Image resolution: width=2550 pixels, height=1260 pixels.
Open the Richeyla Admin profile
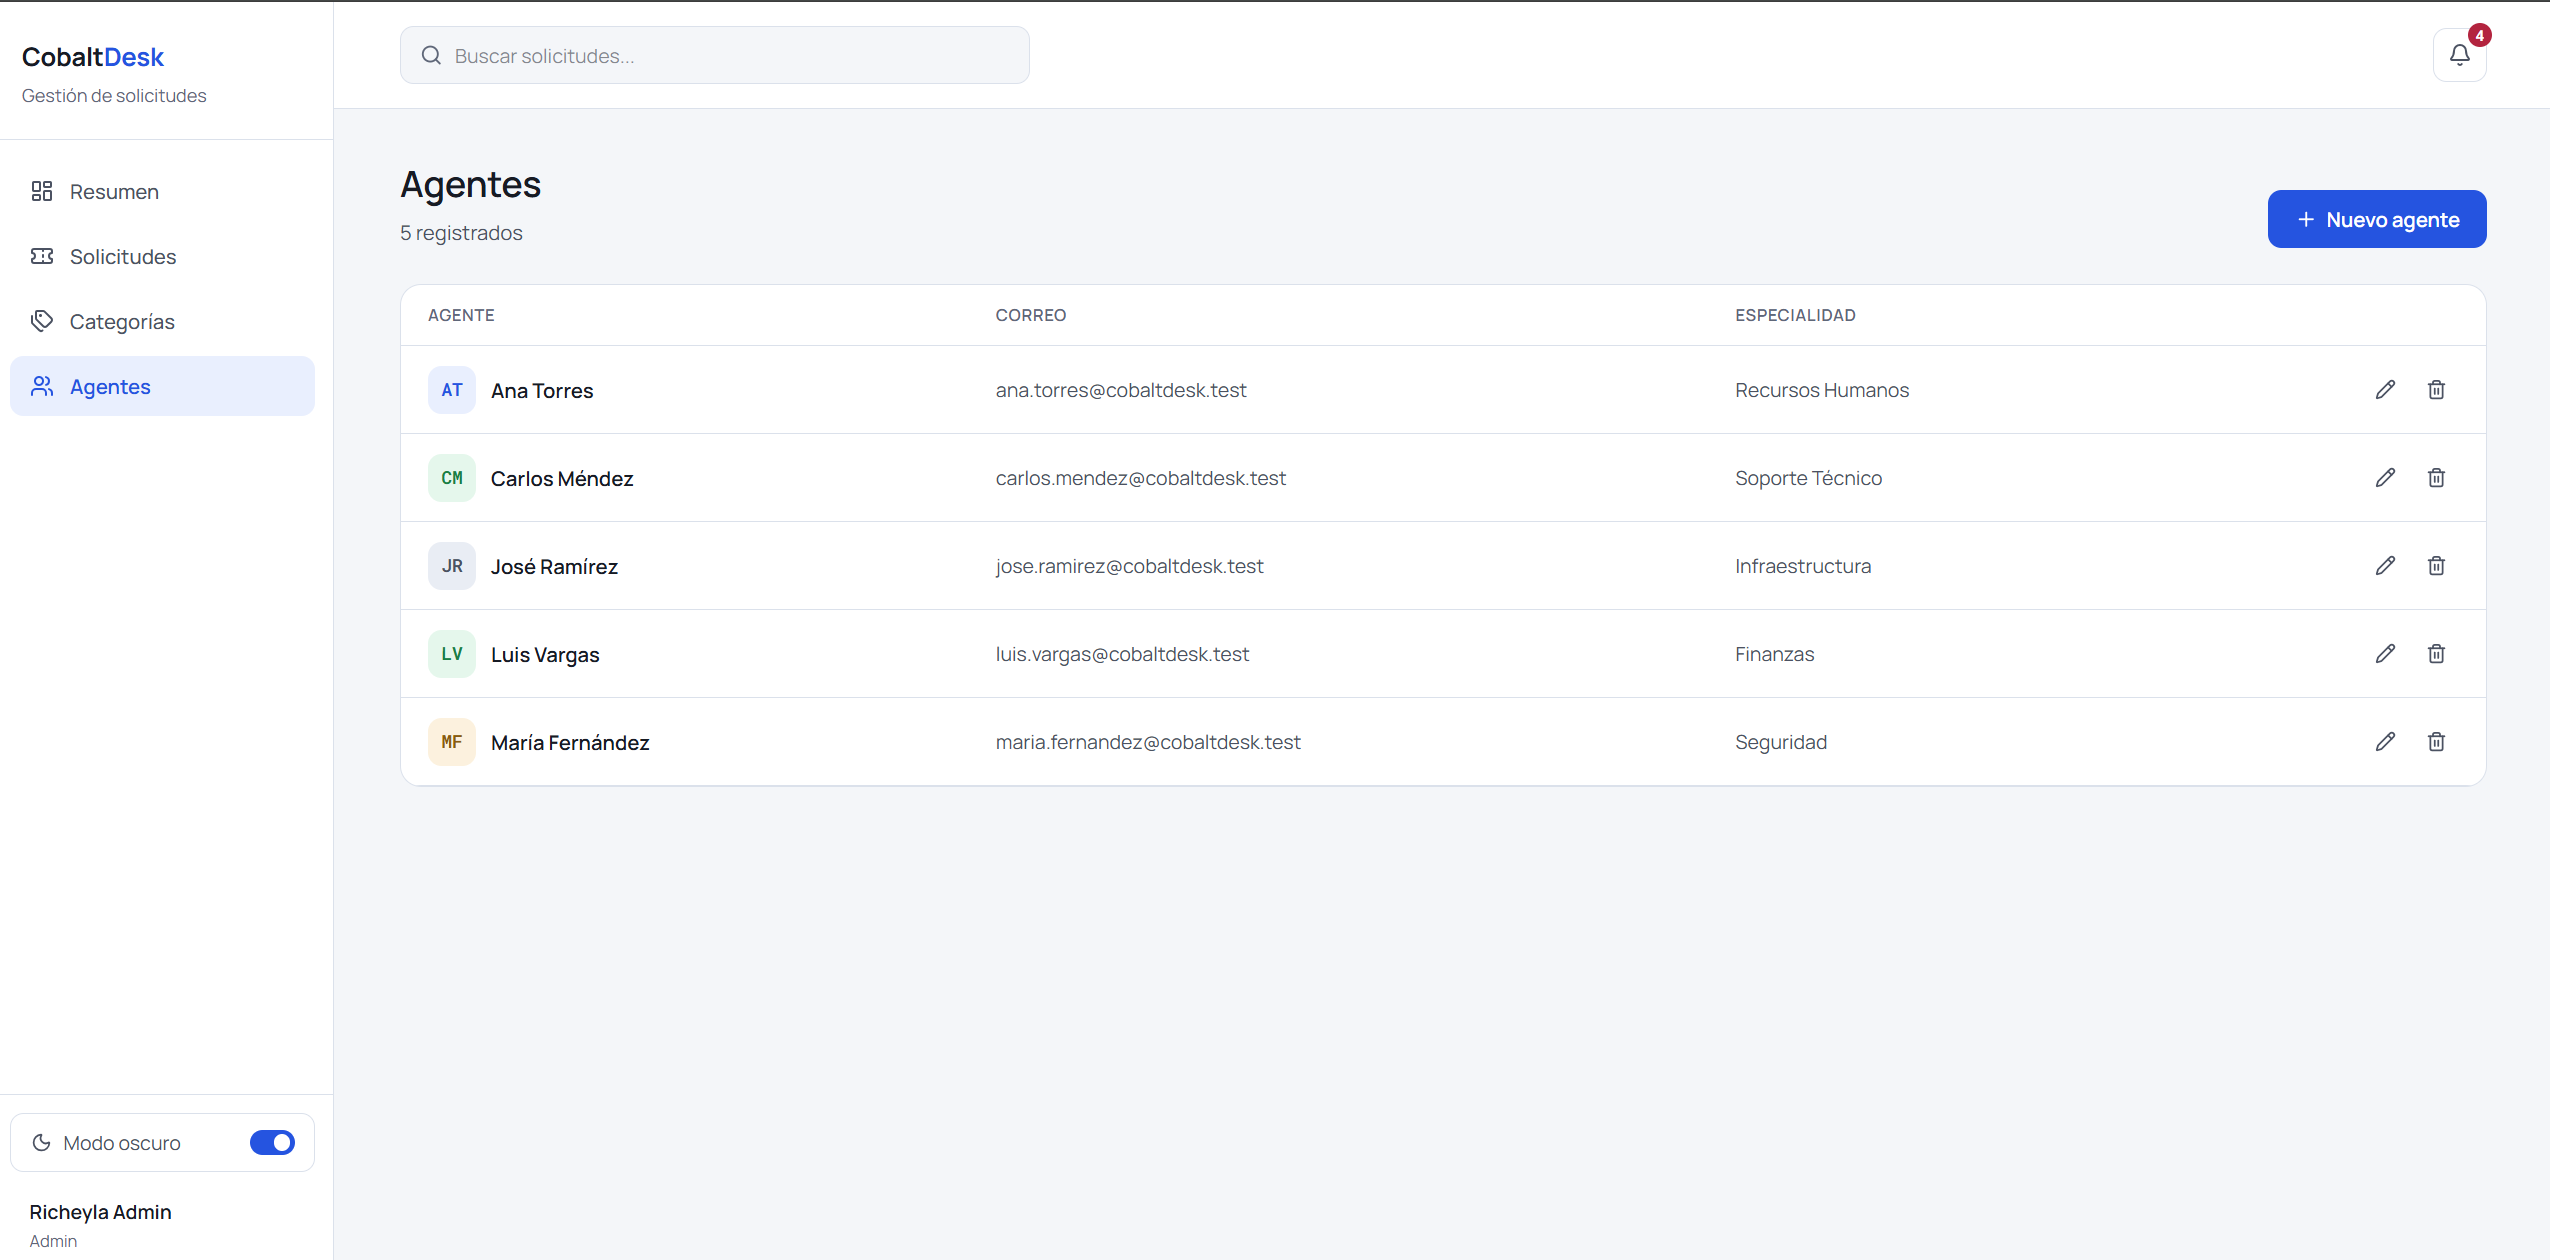(x=100, y=1224)
